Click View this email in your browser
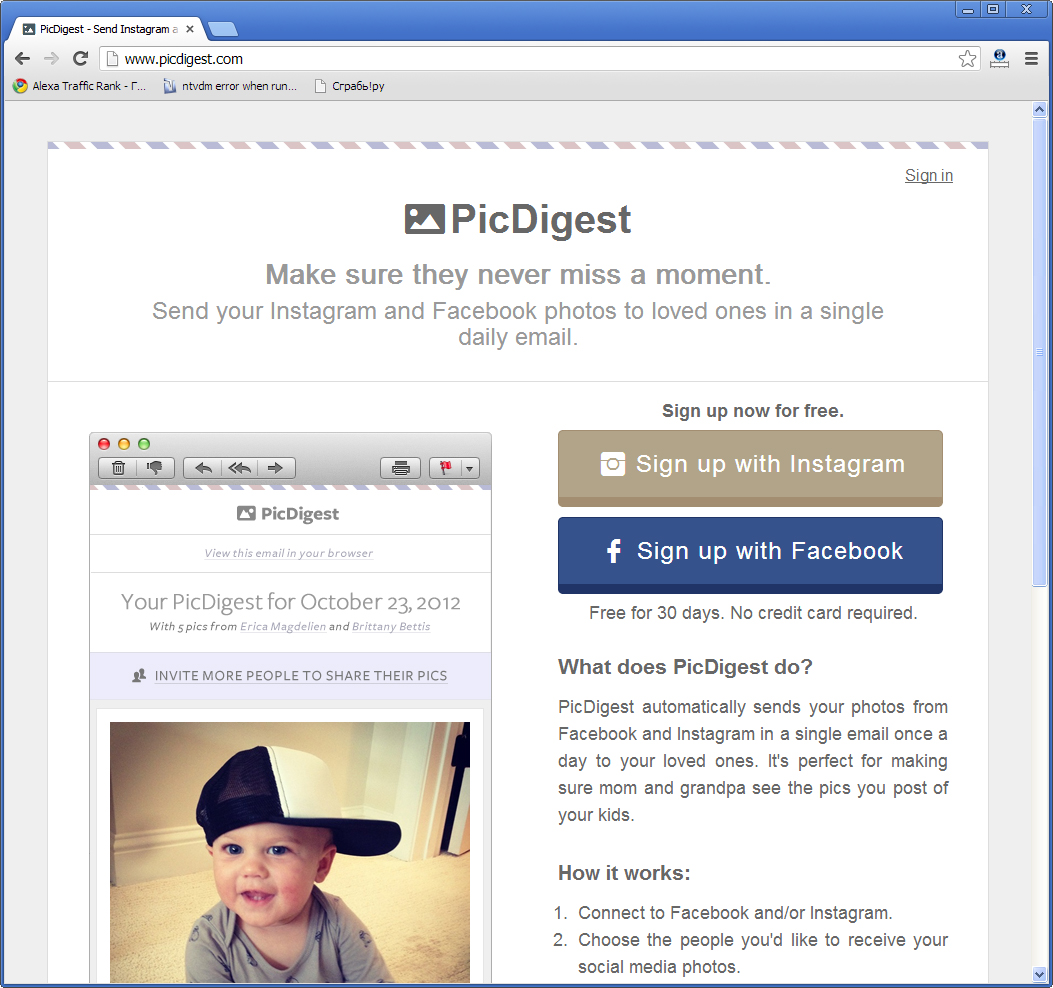The image size is (1053, 988). click(x=289, y=553)
